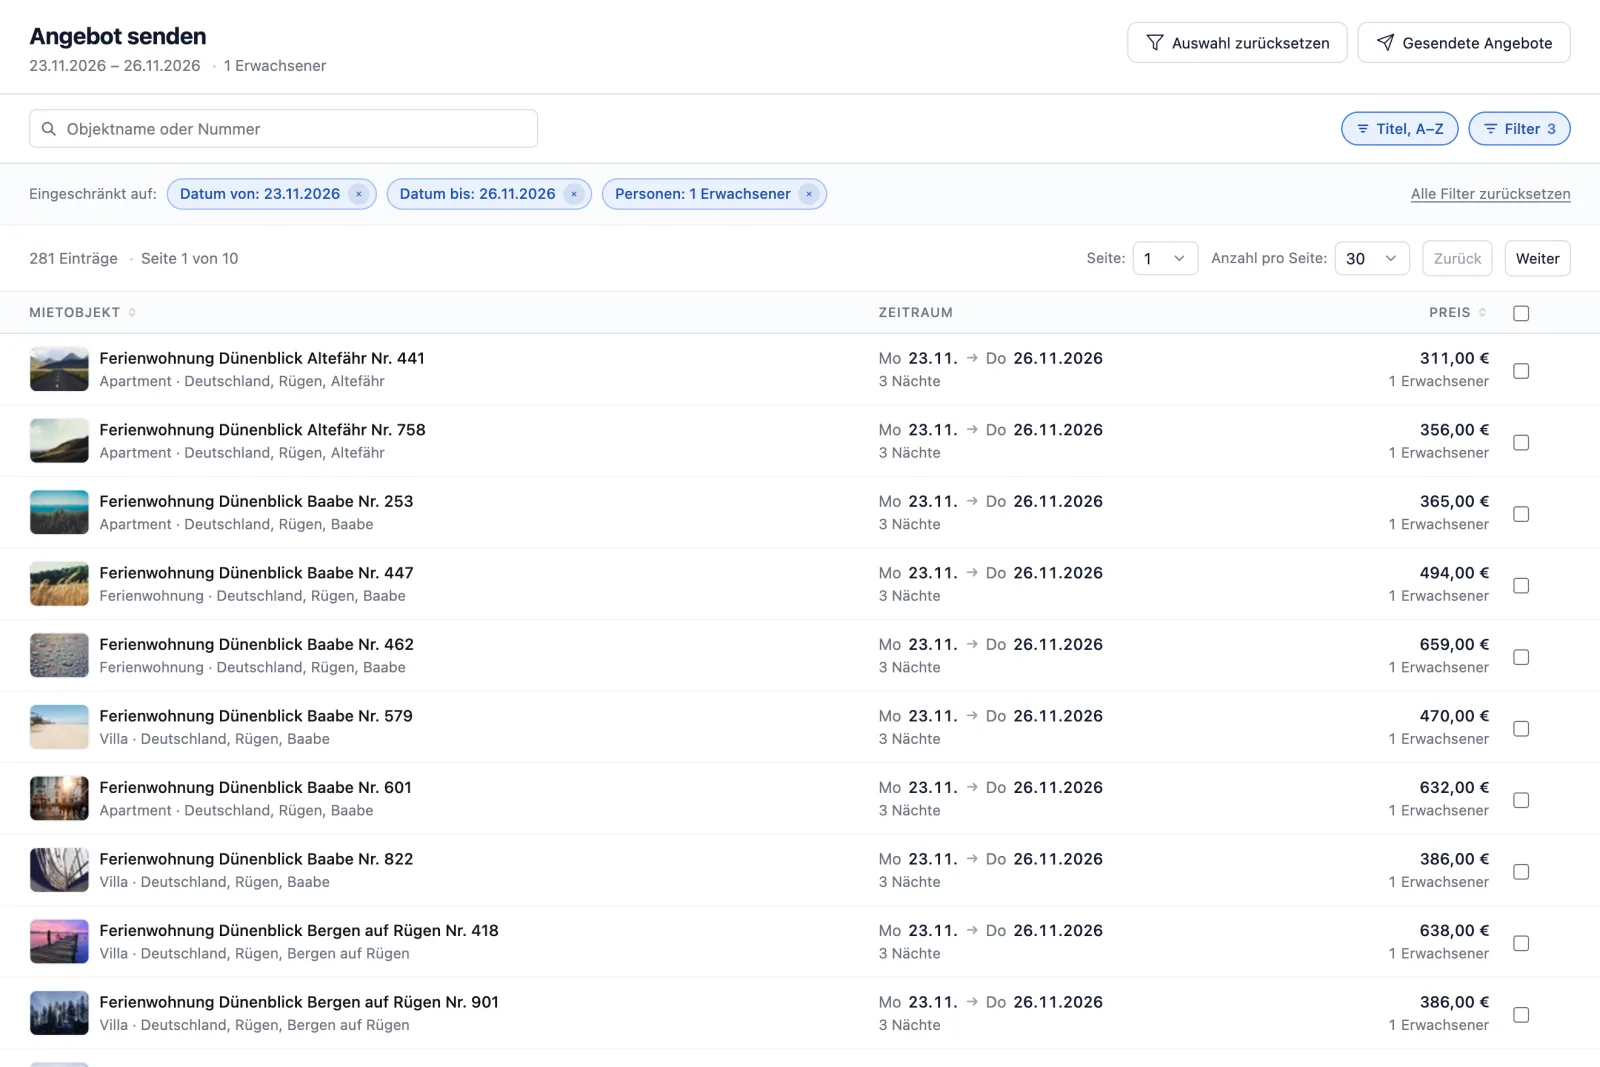1600x1067 pixels.
Task: Open thumbnail of Dünenblick Bergen auf Rügen Nr. 418
Action: pos(59,942)
